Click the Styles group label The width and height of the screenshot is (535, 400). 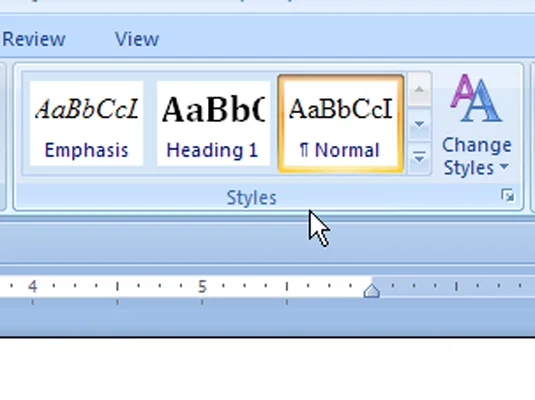pyautogui.click(x=251, y=198)
